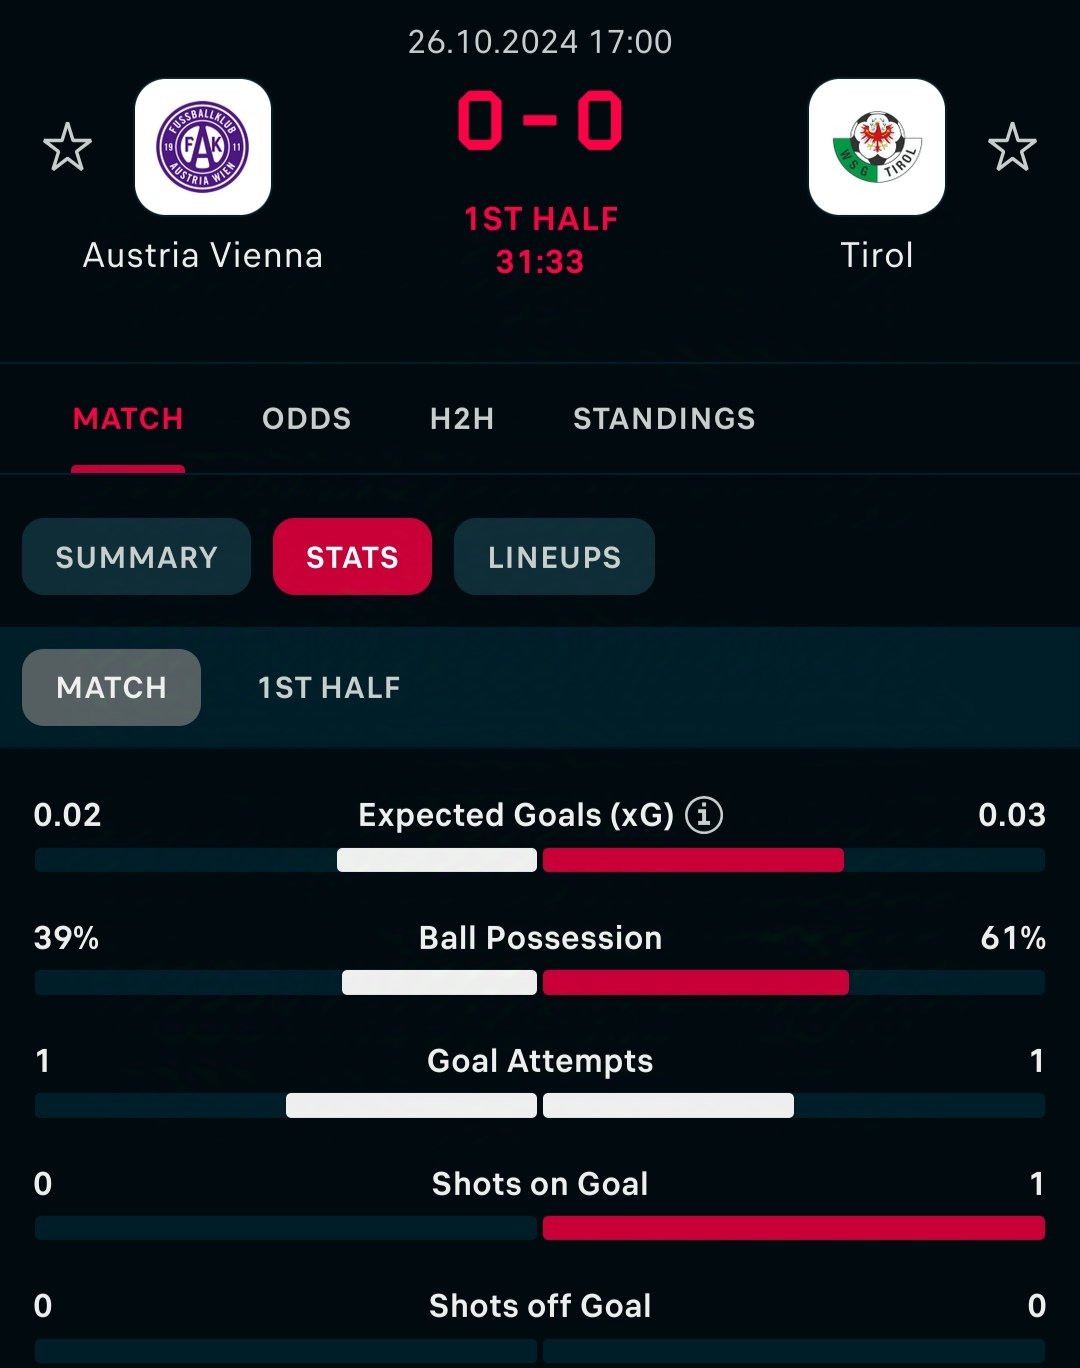Go to the STANDINGS tab

click(664, 418)
